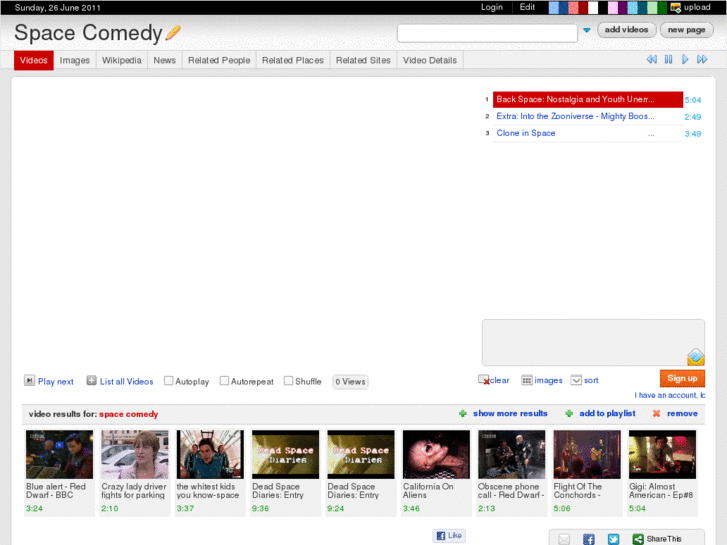
Task: Open Obscene phone call - Red Dwarf thumbnail
Action: [511, 454]
